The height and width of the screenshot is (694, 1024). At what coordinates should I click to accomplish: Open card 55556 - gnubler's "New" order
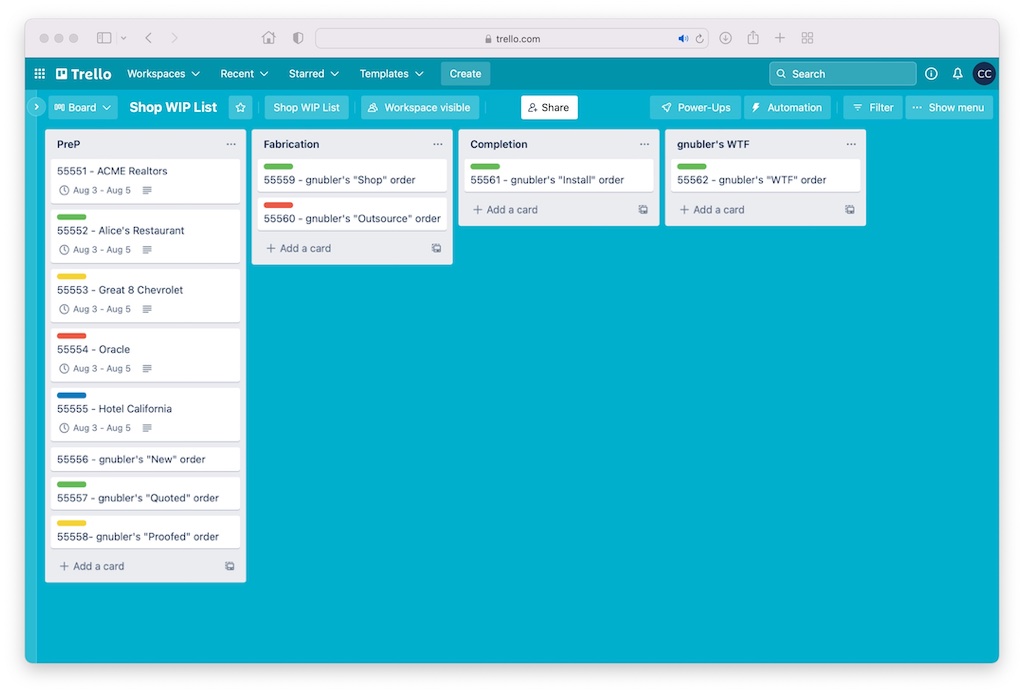click(146, 459)
